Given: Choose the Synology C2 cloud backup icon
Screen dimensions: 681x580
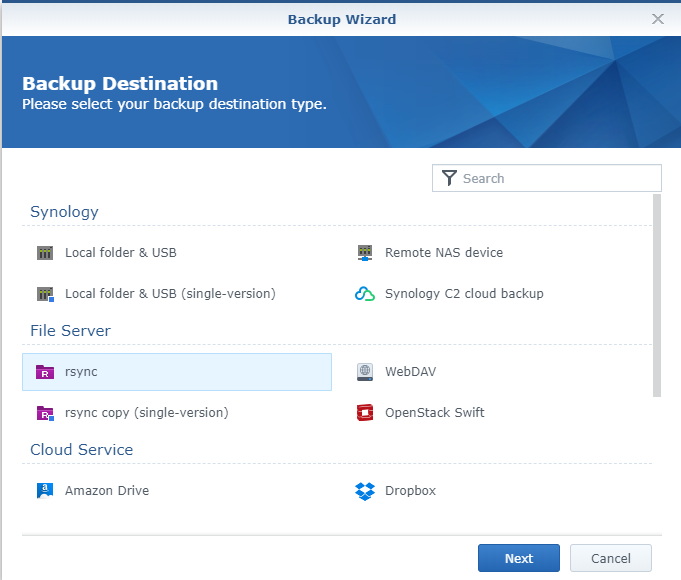Looking at the screenshot, I should tap(365, 294).
